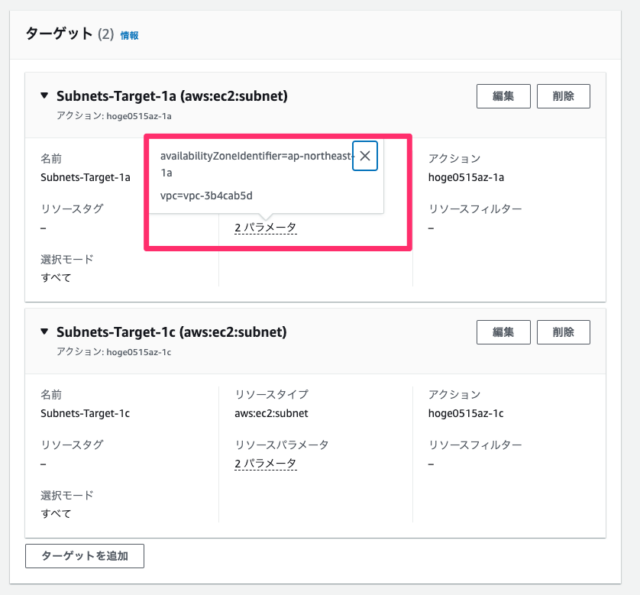This screenshot has width=640, height=595.
Task: Click 削除 for Subnets-Target-1a
Action: 563,96
